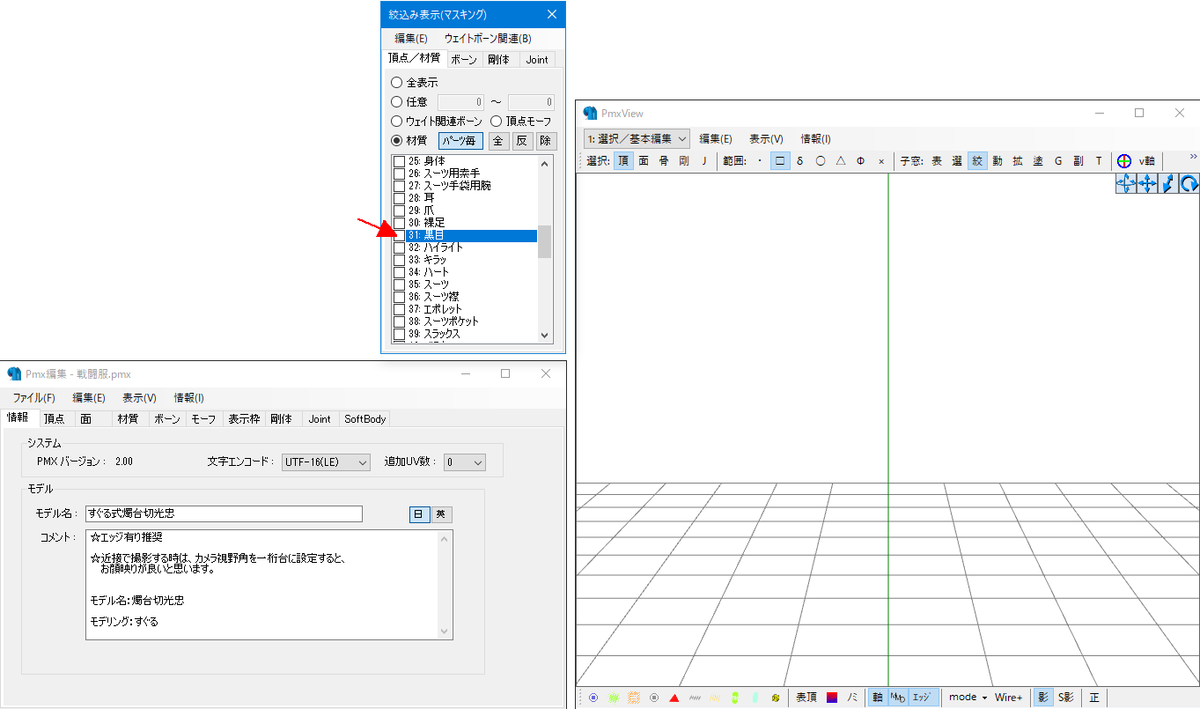
Task: Toggle 影 shadow display button
Action: click(1042, 697)
